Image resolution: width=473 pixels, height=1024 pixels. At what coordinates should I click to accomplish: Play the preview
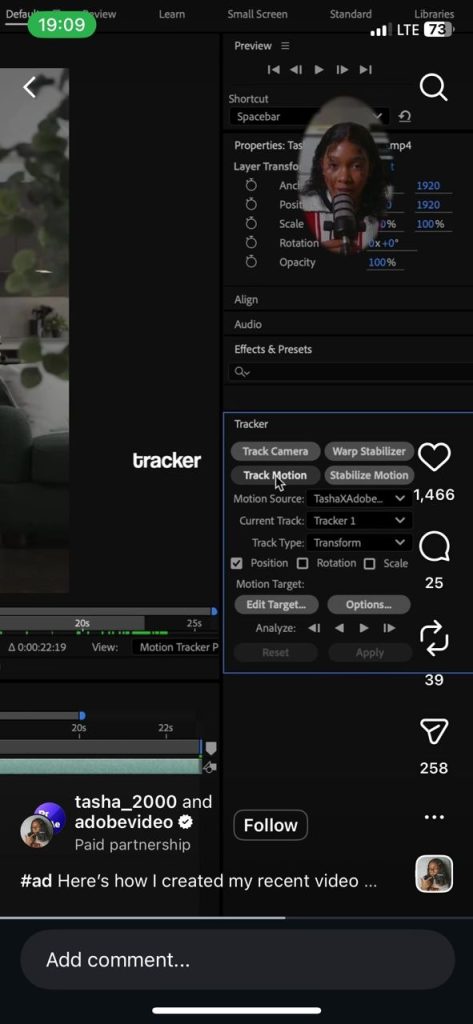click(x=319, y=70)
